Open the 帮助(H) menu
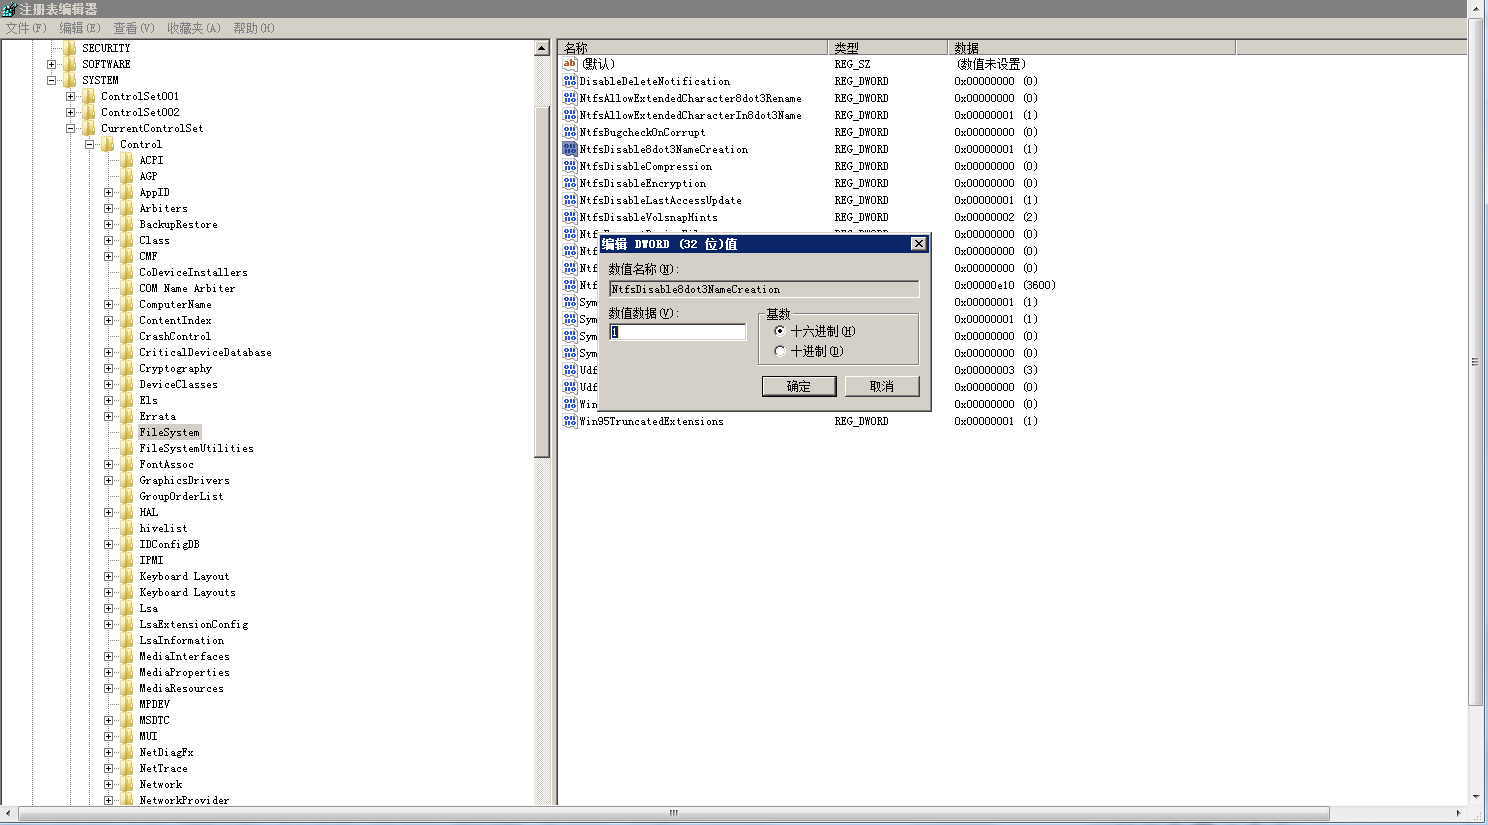This screenshot has width=1488, height=825. point(254,28)
